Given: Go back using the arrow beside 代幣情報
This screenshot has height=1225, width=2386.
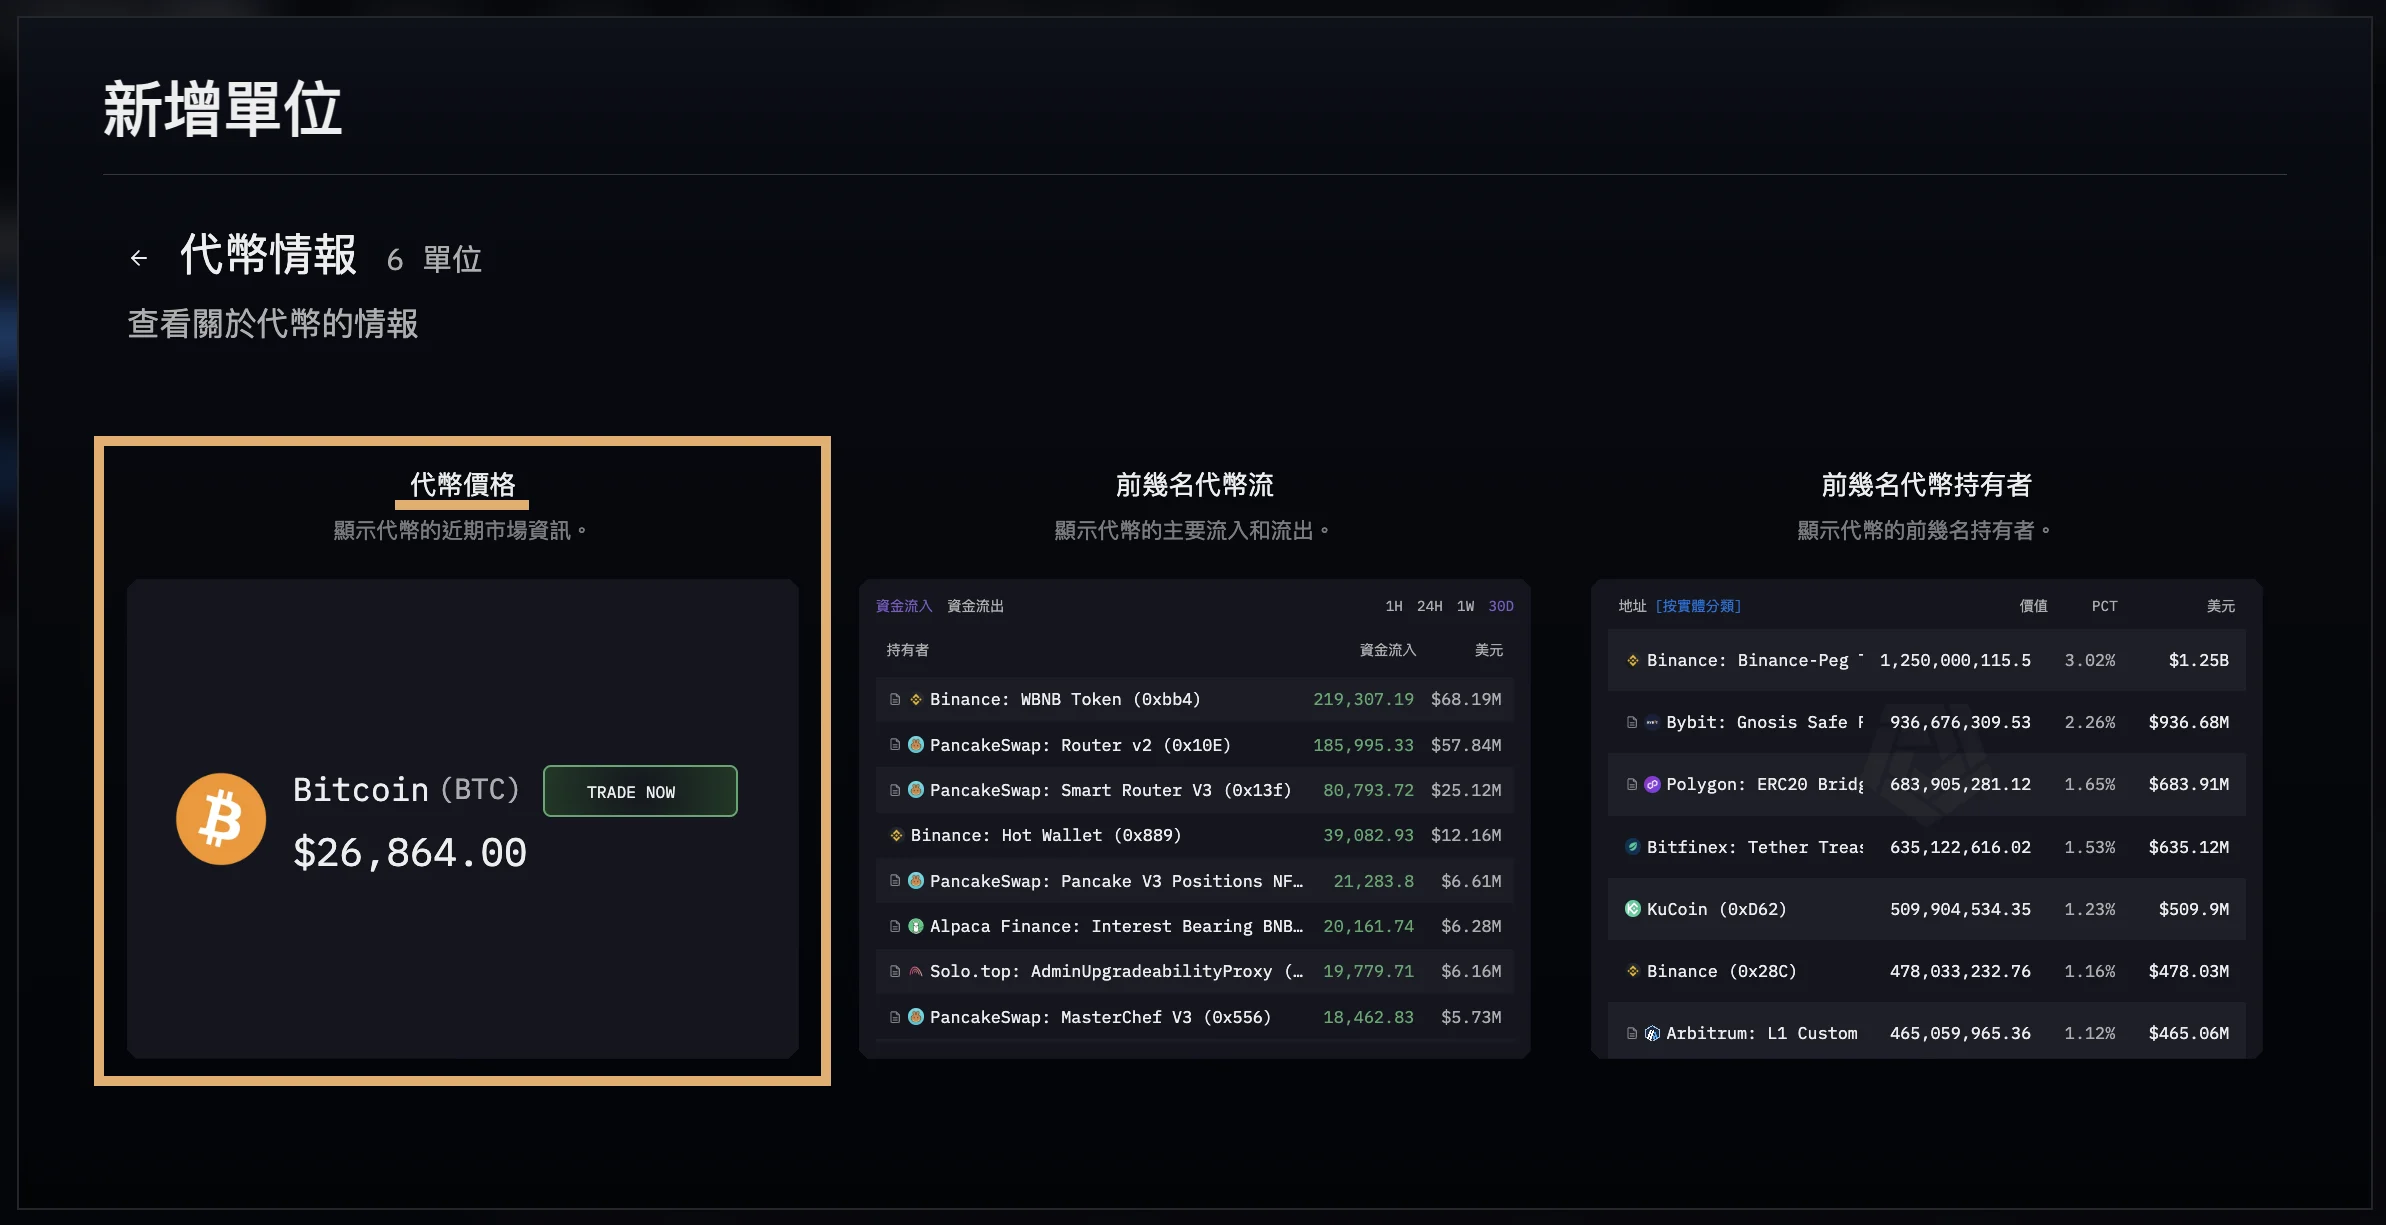Looking at the screenshot, I should coord(139,258).
